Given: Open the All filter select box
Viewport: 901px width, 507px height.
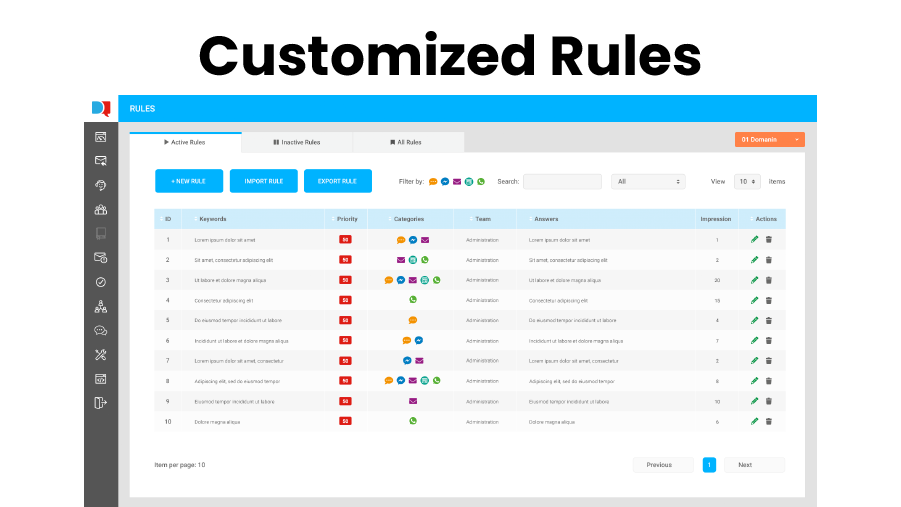Looking at the screenshot, I should coord(648,182).
